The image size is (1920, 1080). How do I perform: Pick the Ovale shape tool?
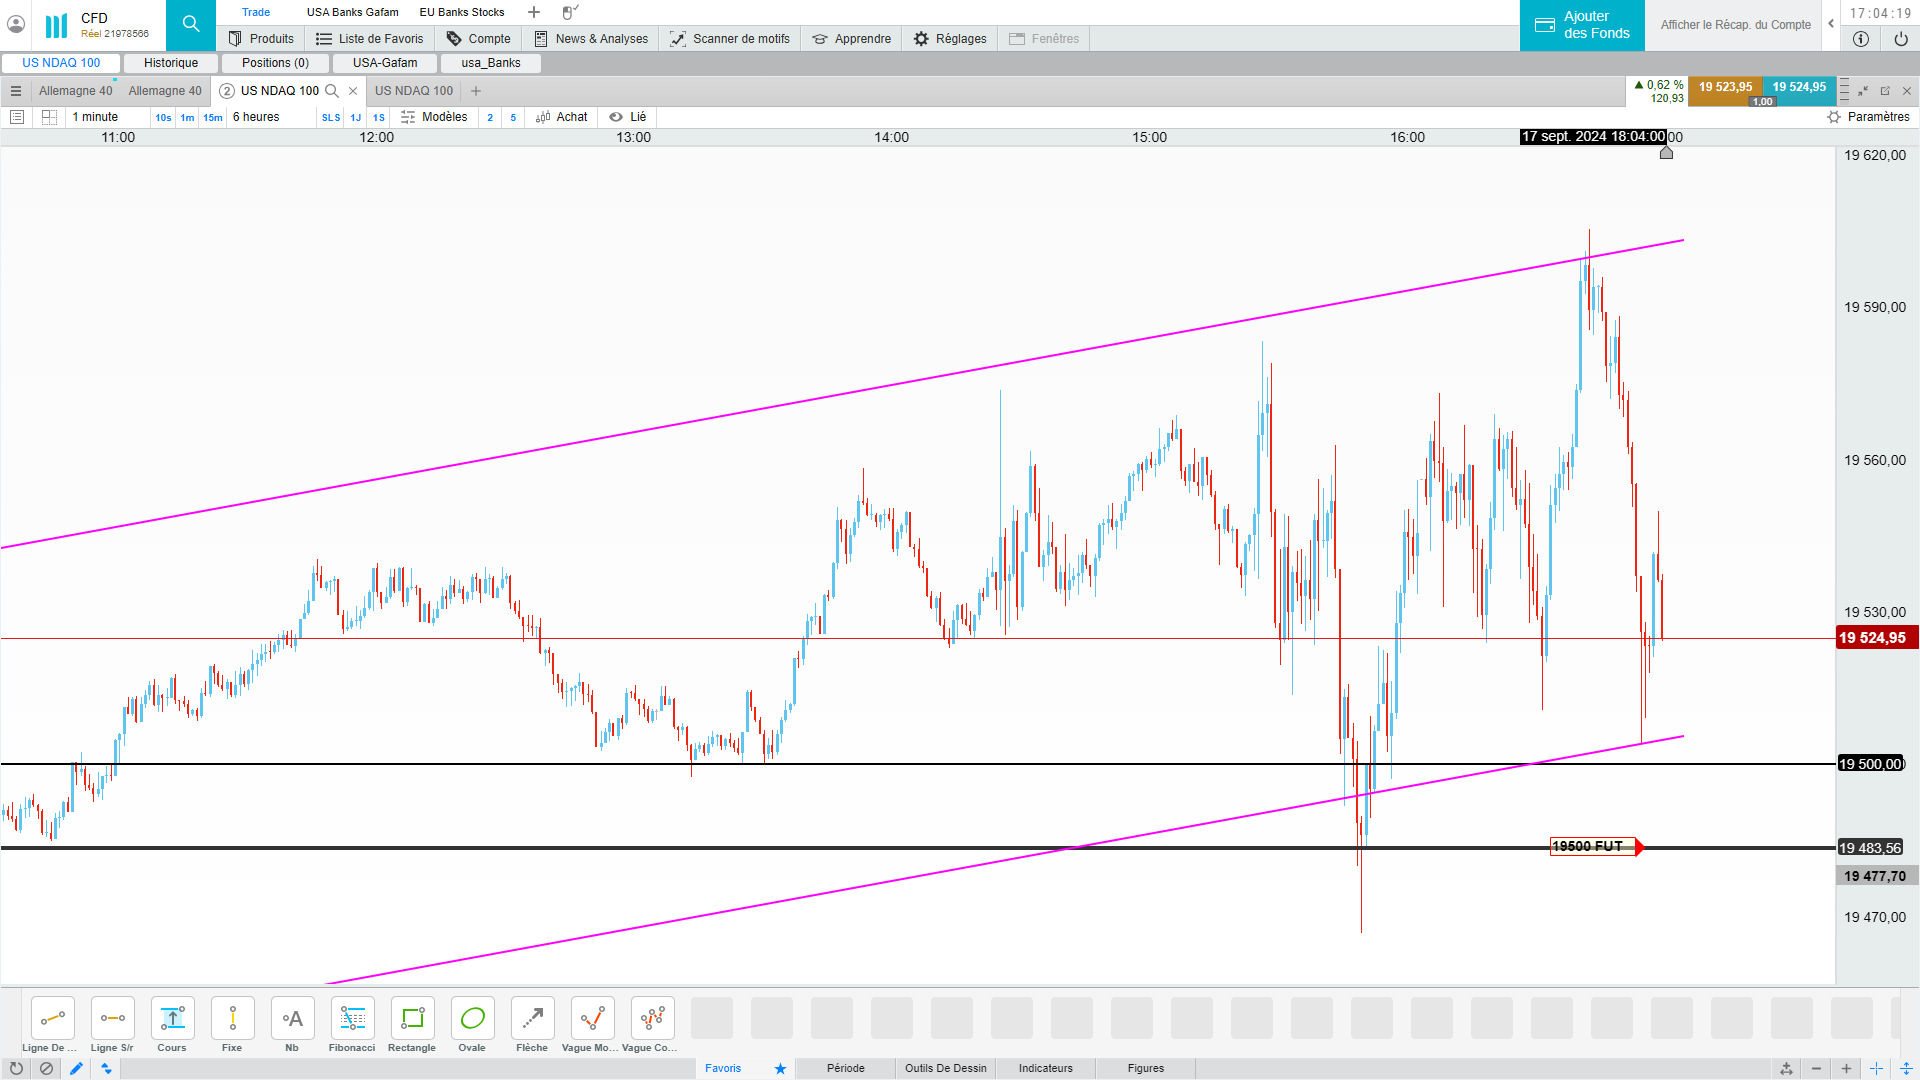(472, 1019)
